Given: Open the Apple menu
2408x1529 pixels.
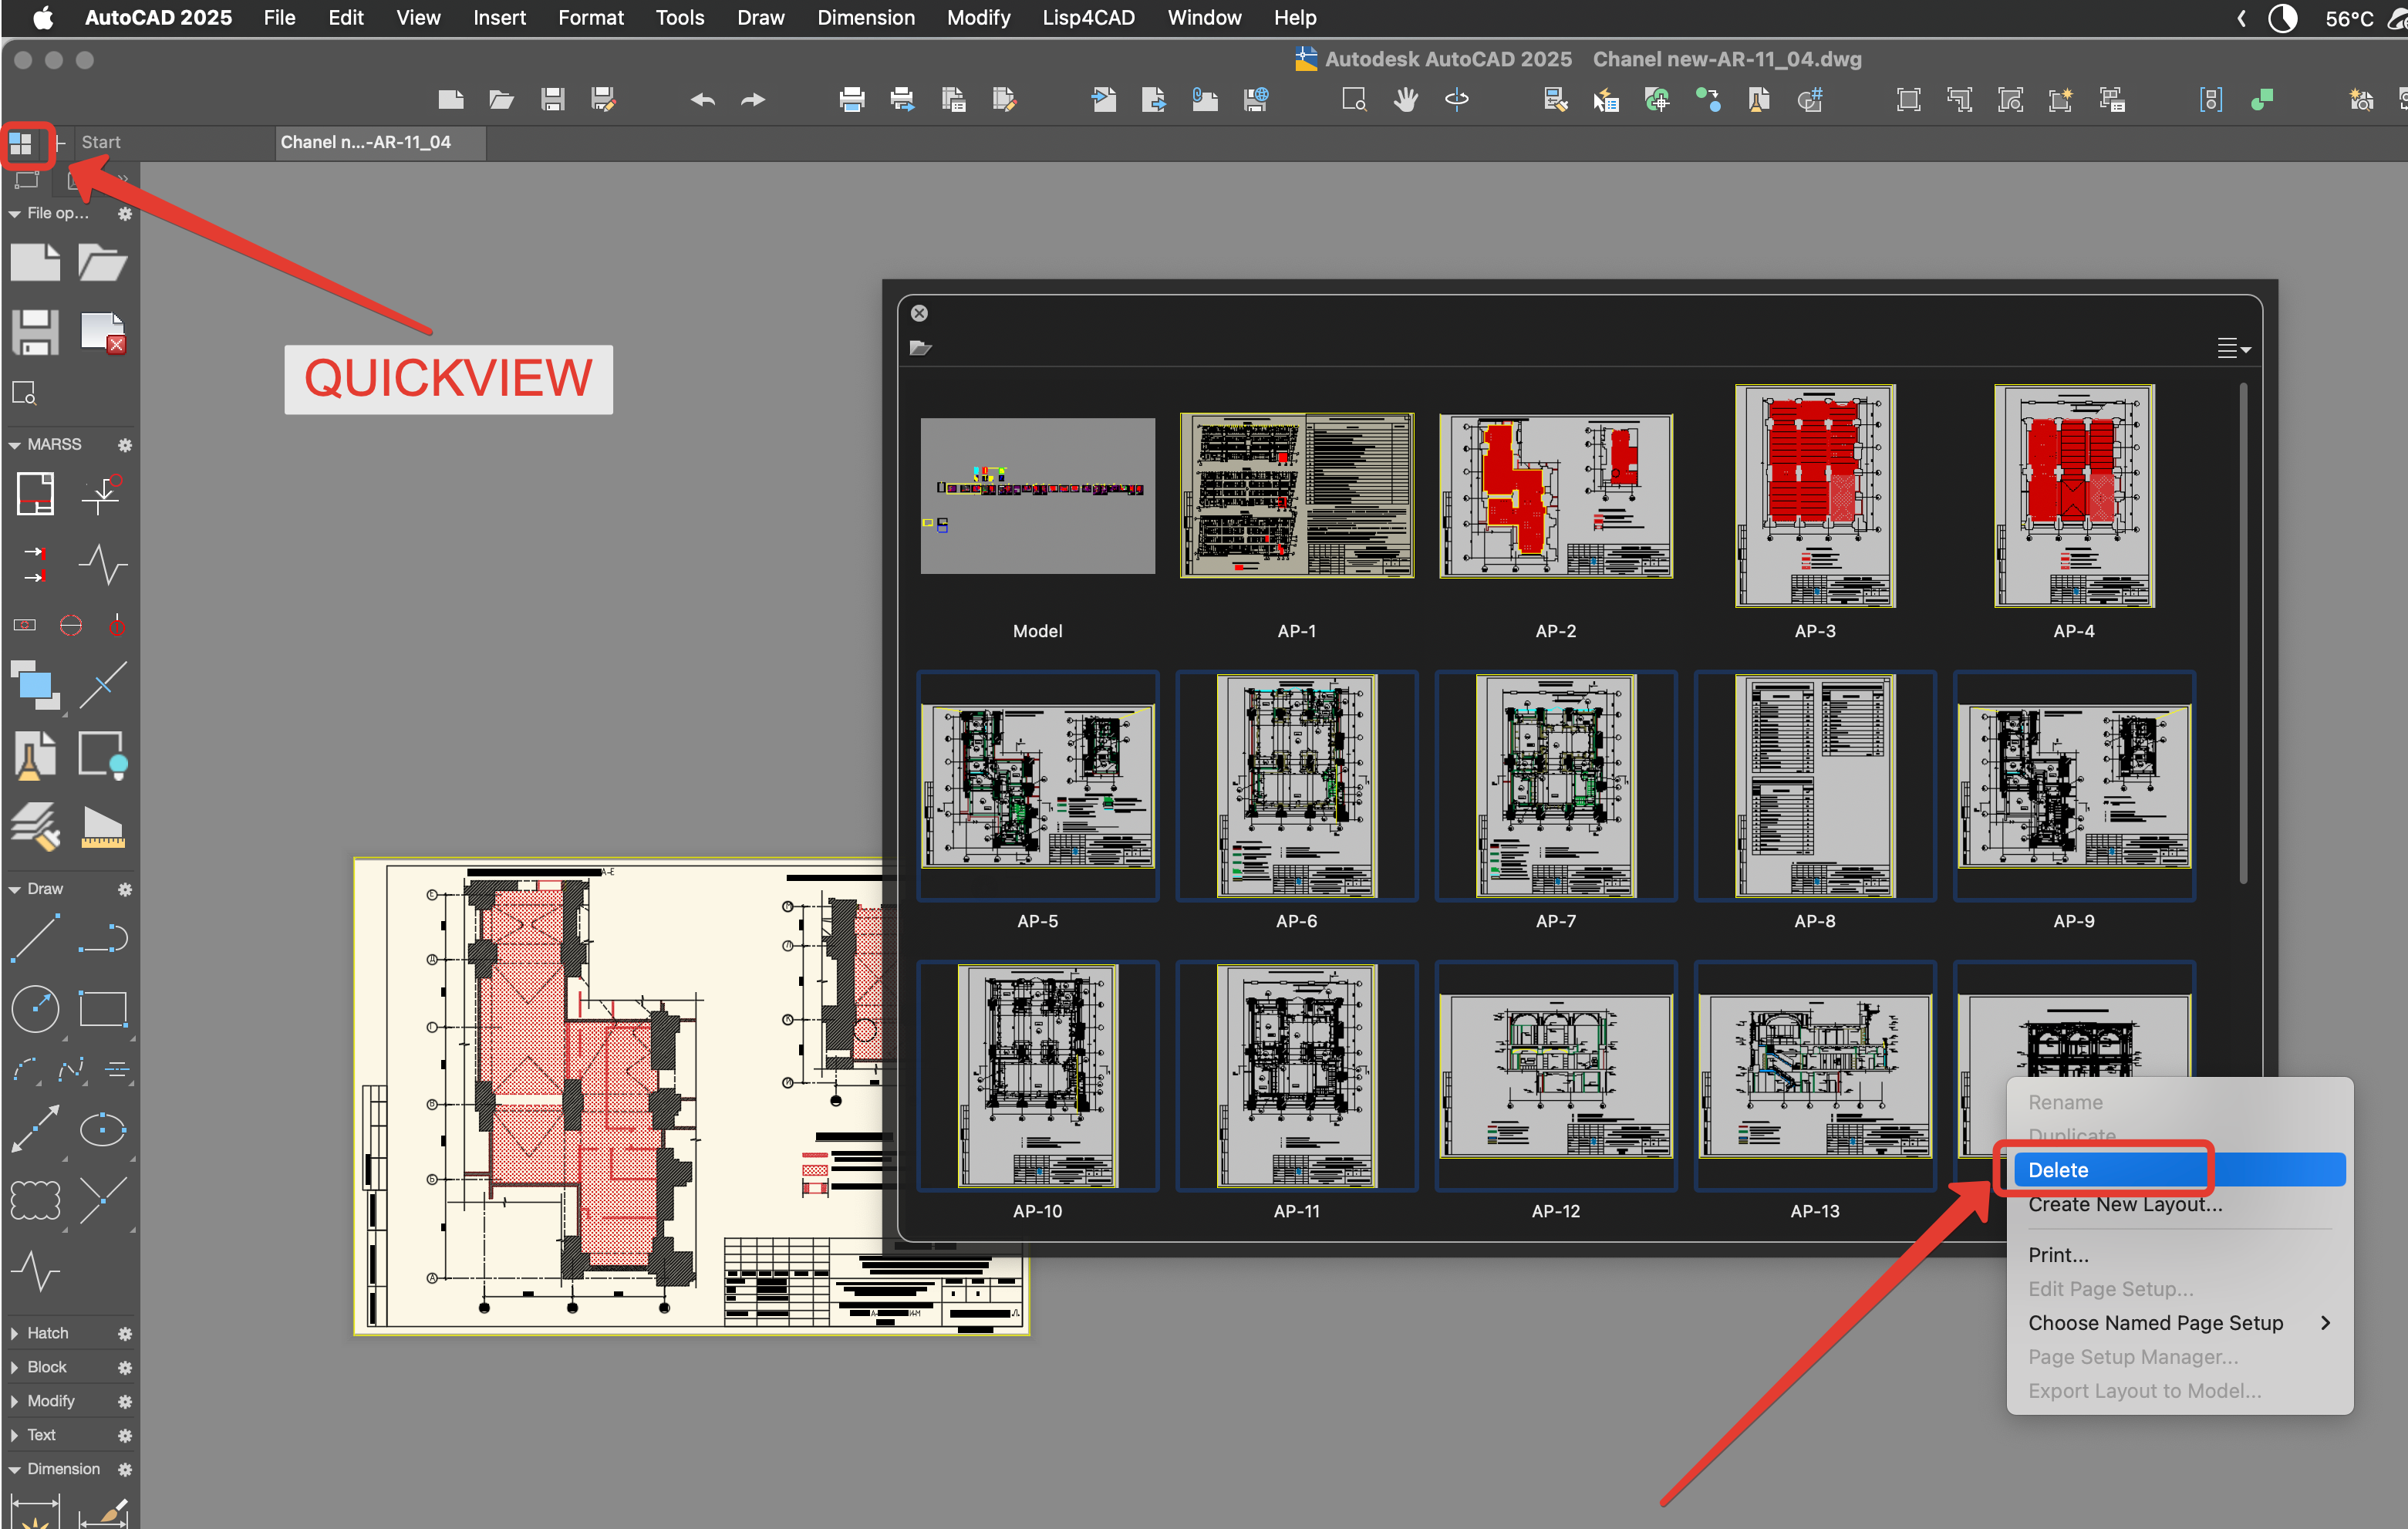Looking at the screenshot, I should 43,18.
